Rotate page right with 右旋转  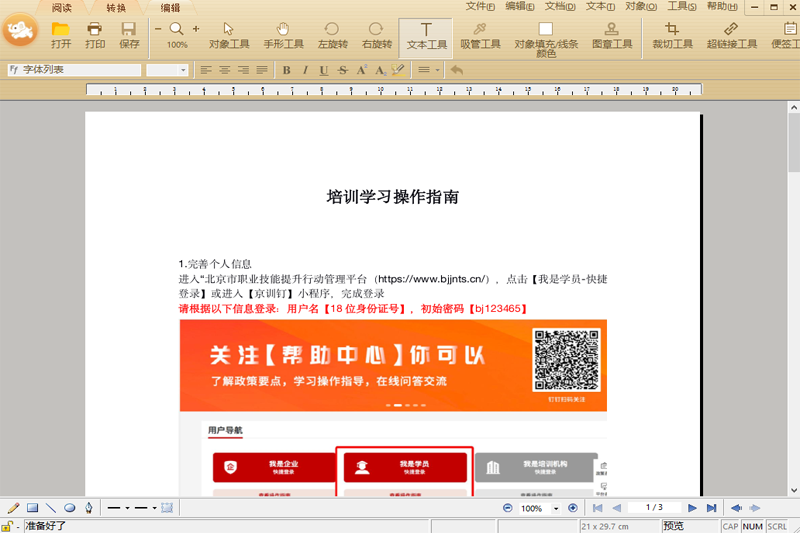pos(377,36)
